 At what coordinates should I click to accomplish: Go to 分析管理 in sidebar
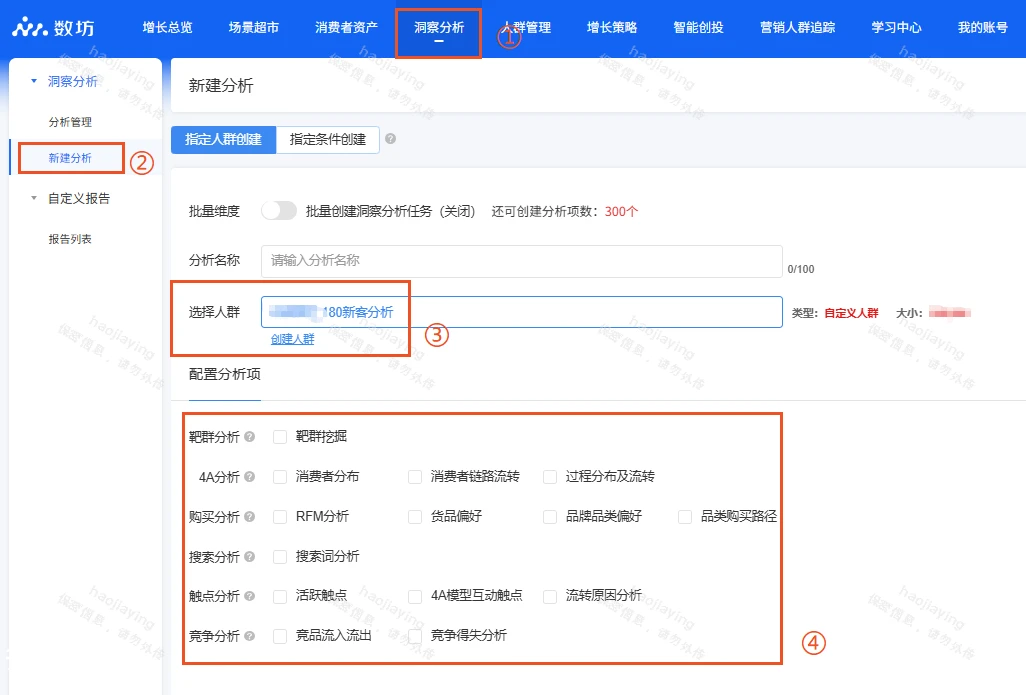[70, 122]
